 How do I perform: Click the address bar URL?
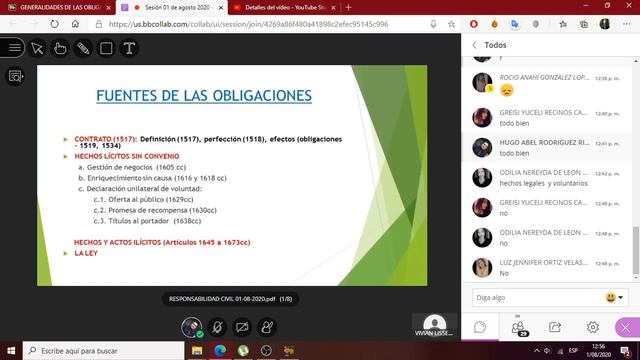pyautogui.click(x=248, y=24)
